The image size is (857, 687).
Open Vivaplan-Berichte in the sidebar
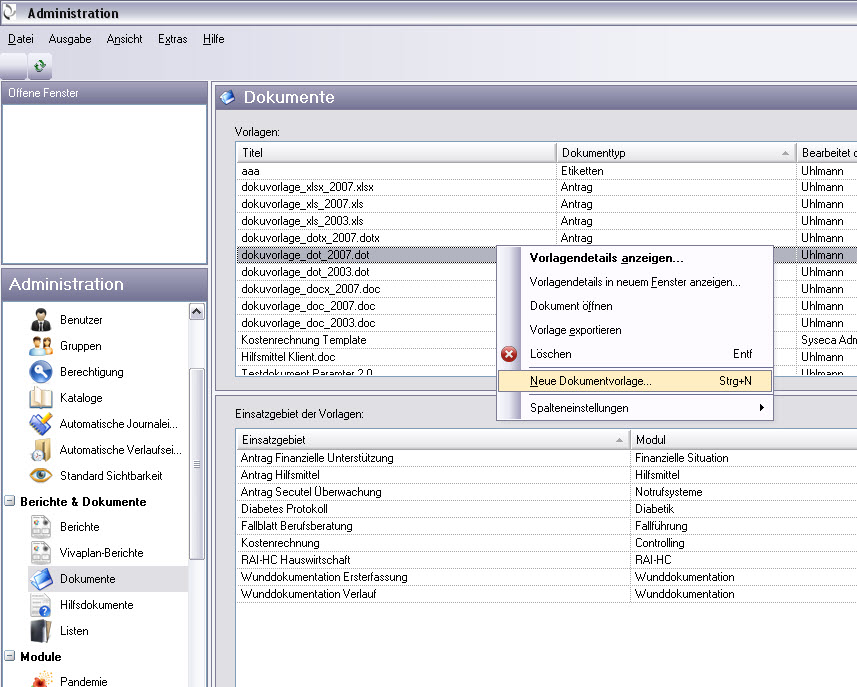101,553
